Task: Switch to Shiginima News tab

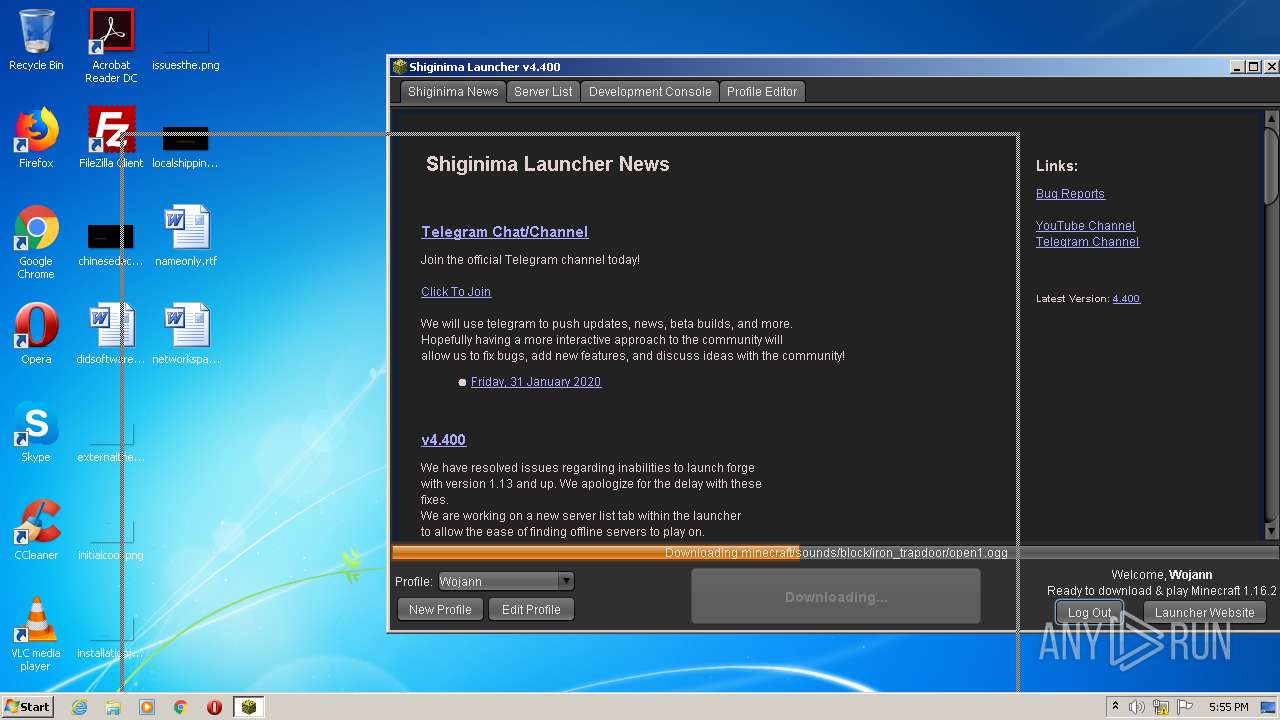Action: pyautogui.click(x=453, y=91)
